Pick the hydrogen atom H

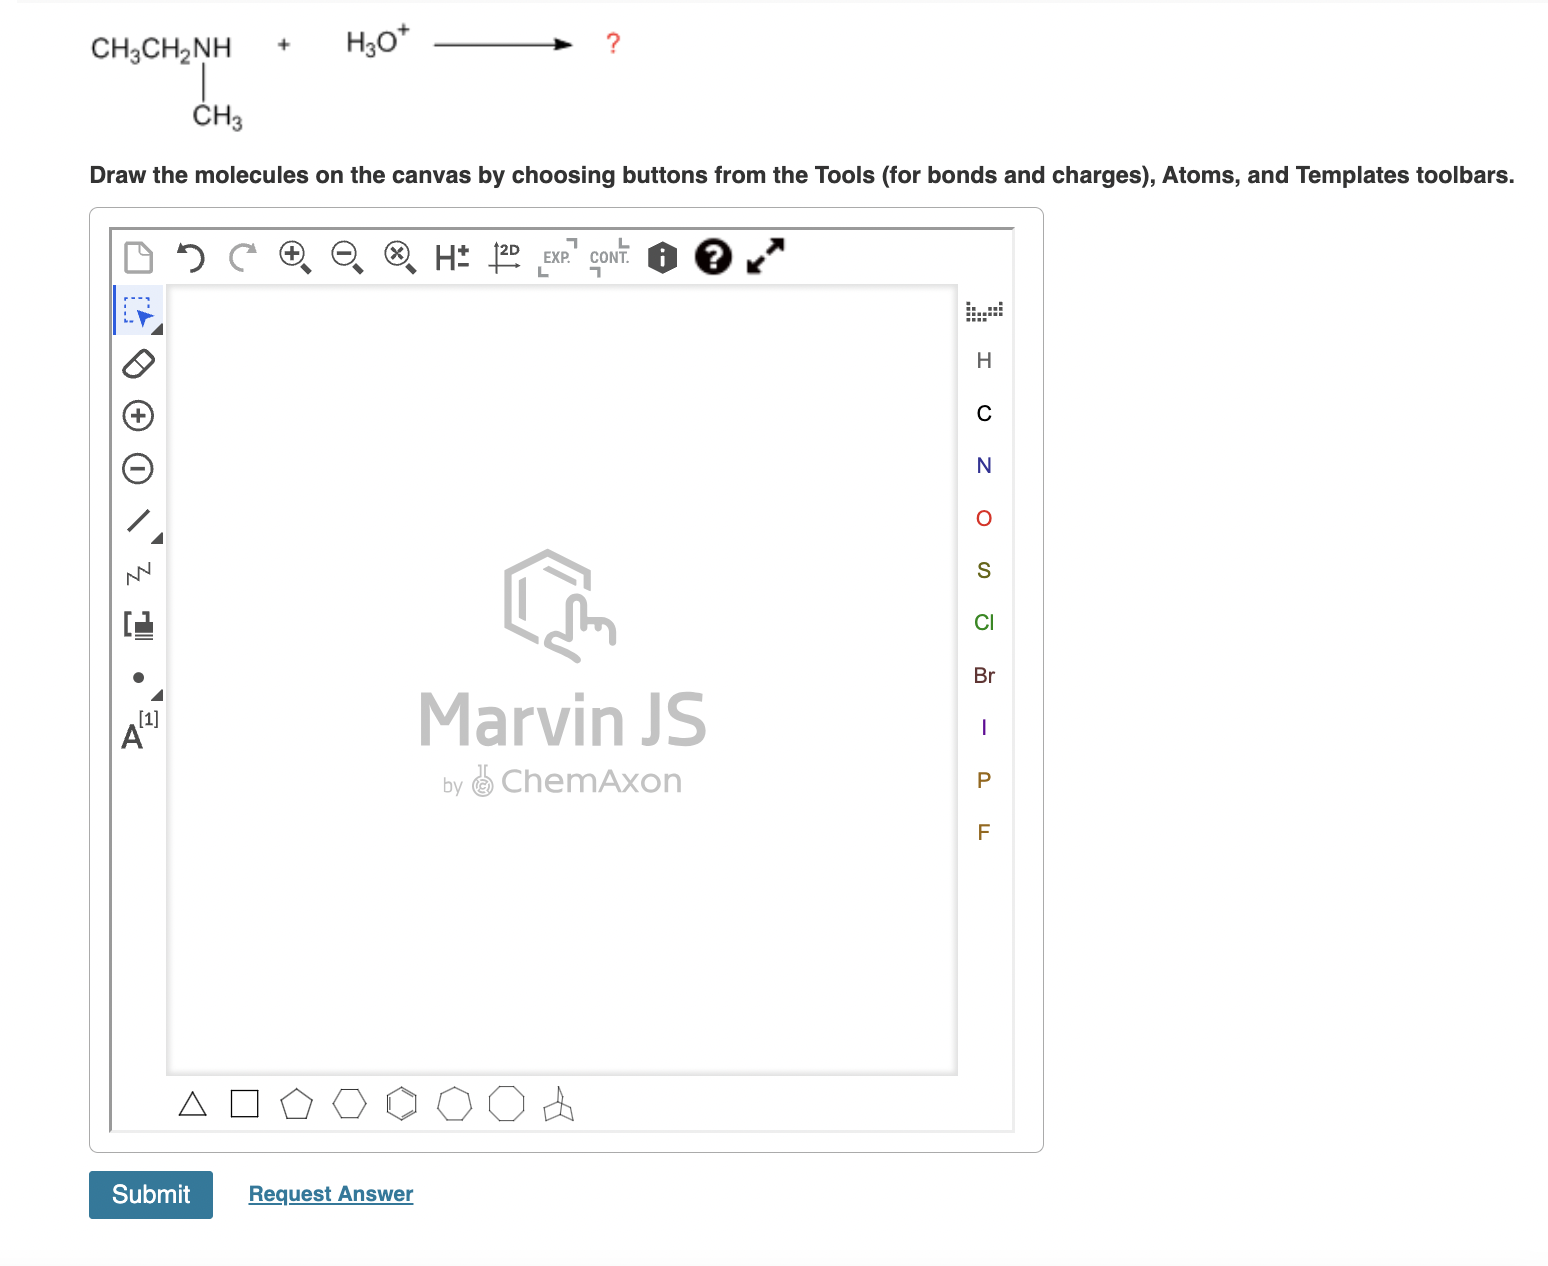coord(984,361)
